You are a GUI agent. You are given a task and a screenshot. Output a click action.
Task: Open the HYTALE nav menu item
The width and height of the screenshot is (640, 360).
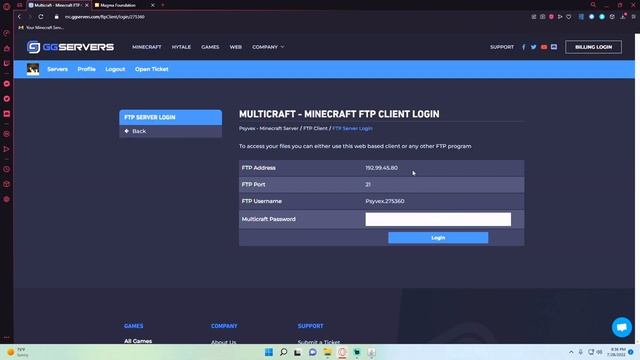[181, 47]
